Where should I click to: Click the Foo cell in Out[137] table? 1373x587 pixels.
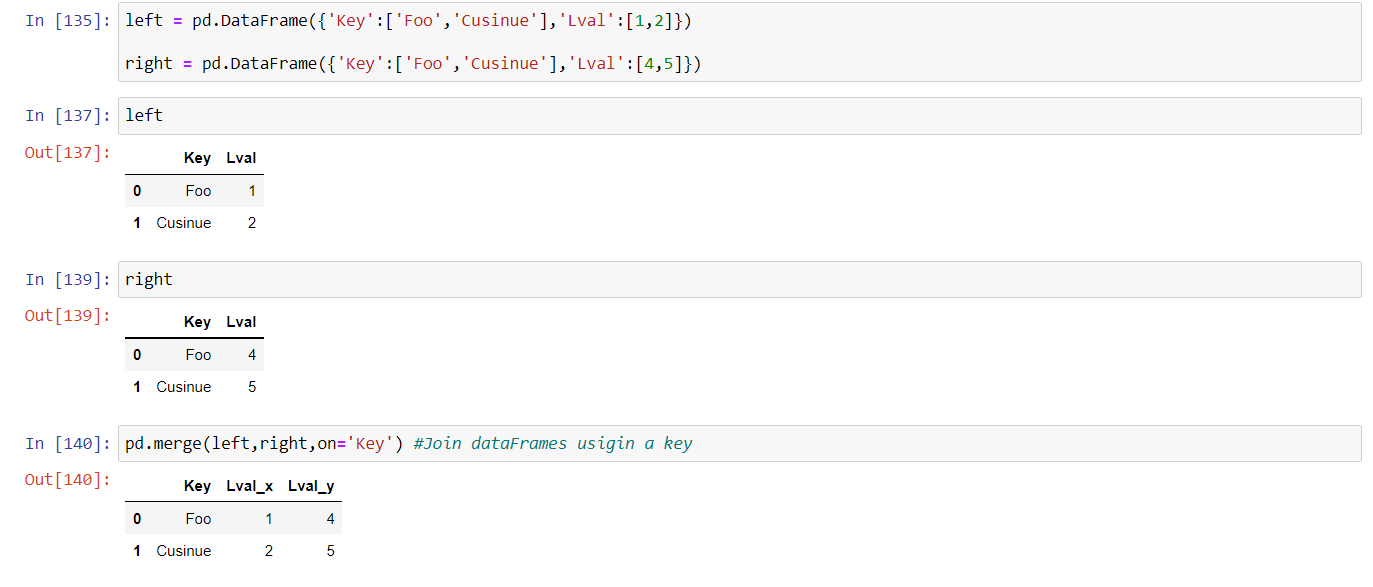click(198, 191)
